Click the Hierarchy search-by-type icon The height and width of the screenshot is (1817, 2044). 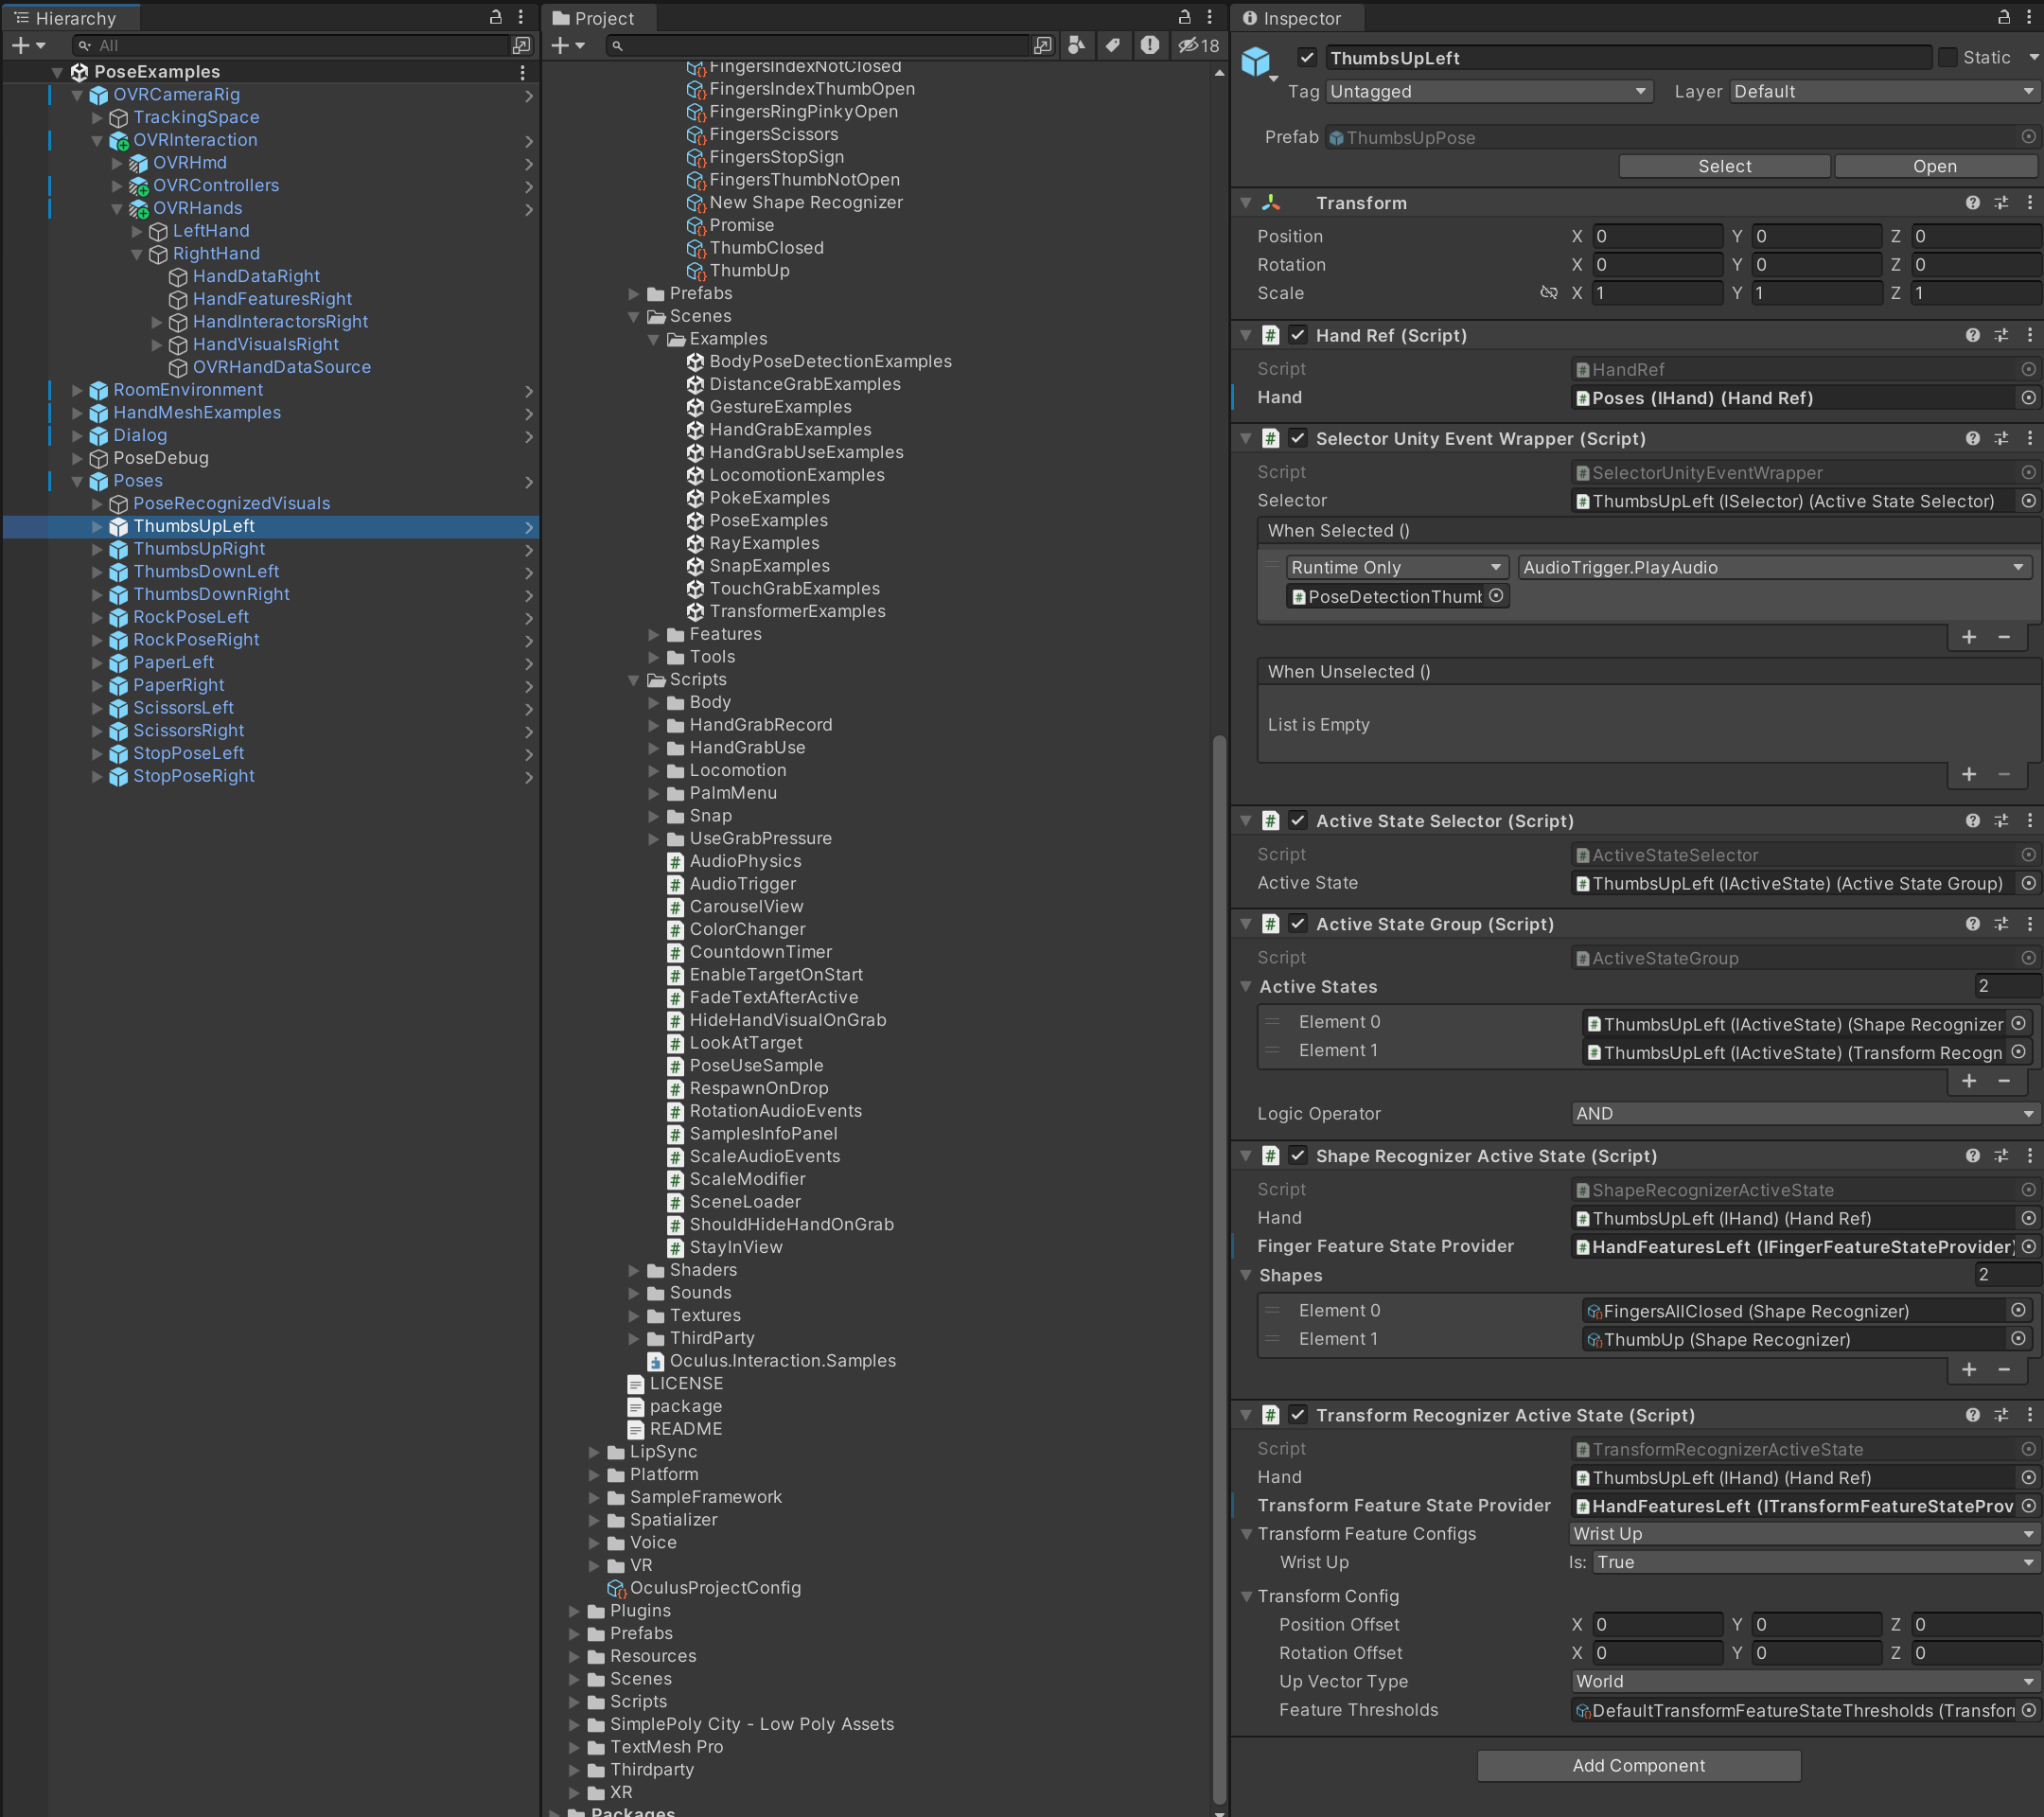tap(521, 45)
